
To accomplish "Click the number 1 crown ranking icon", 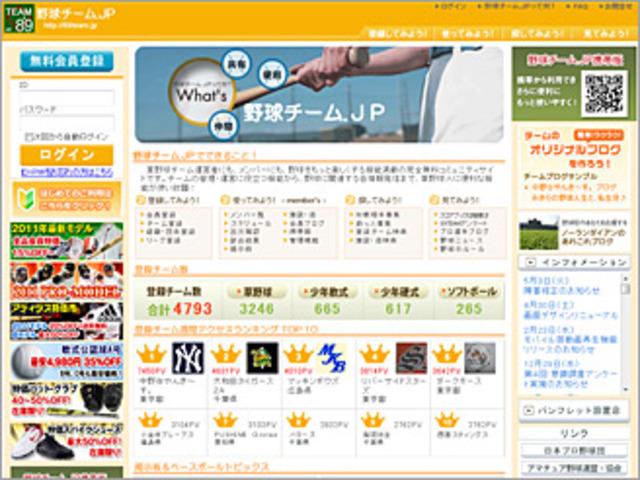I will click(151, 354).
